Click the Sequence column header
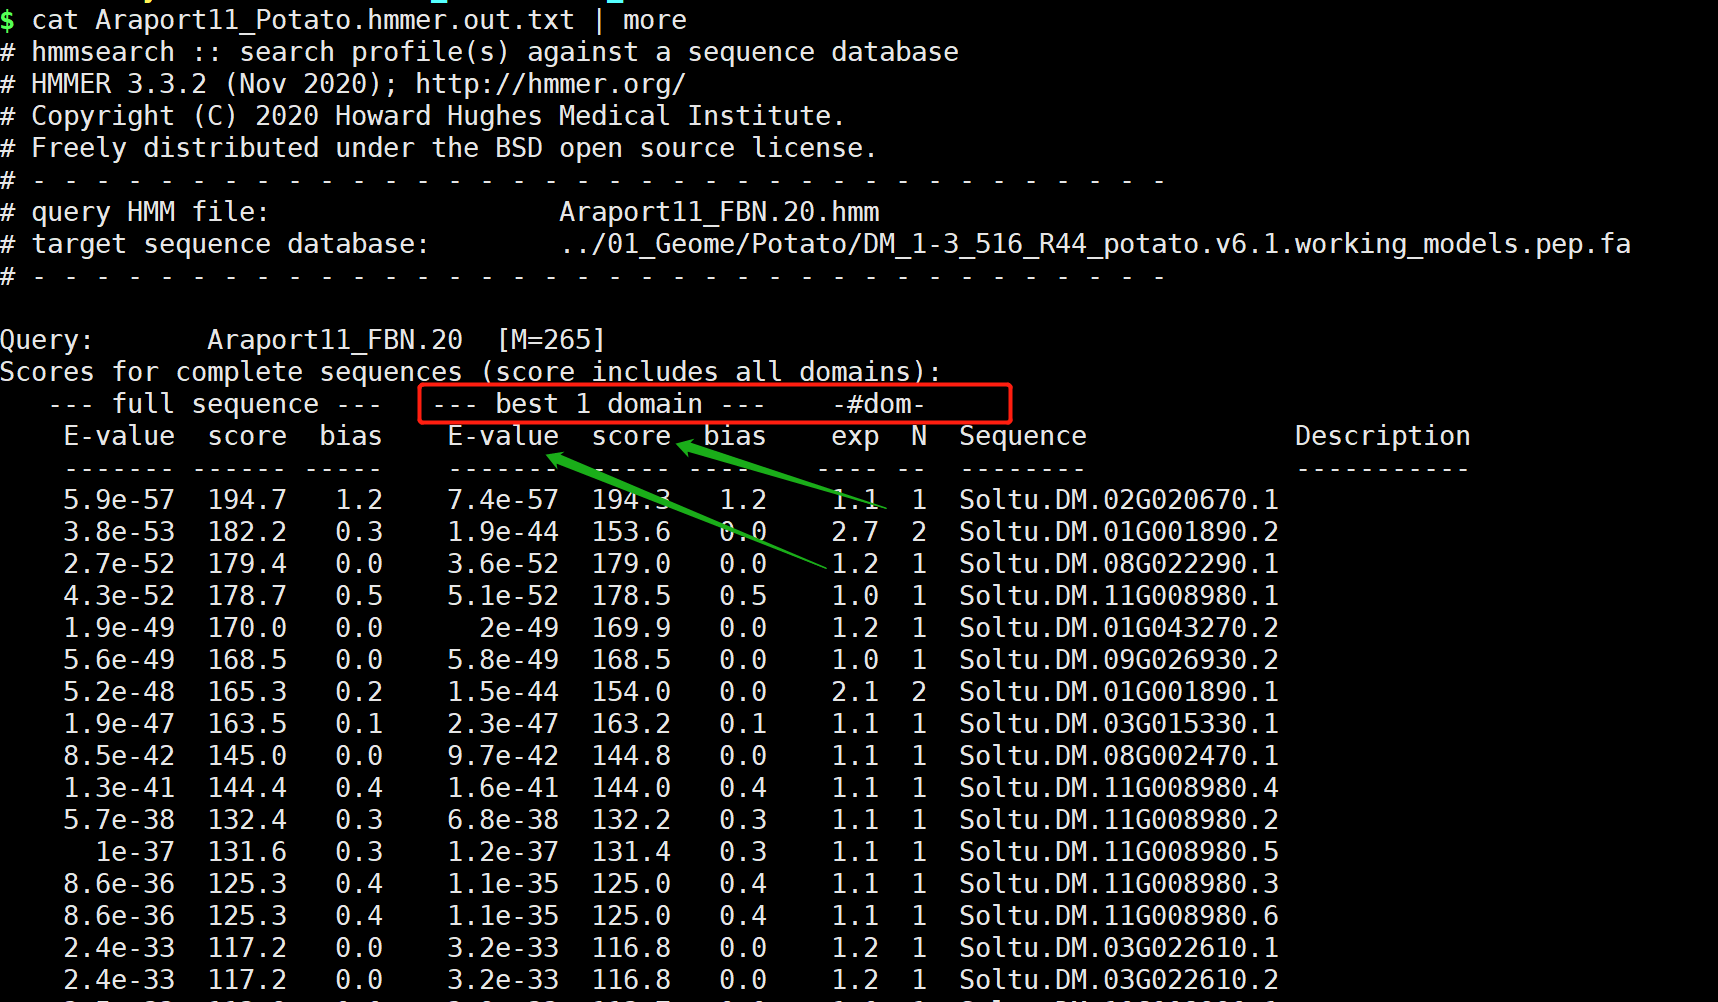Image resolution: width=1718 pixels, height=1002 pixels. click(x=1023, y=436)
